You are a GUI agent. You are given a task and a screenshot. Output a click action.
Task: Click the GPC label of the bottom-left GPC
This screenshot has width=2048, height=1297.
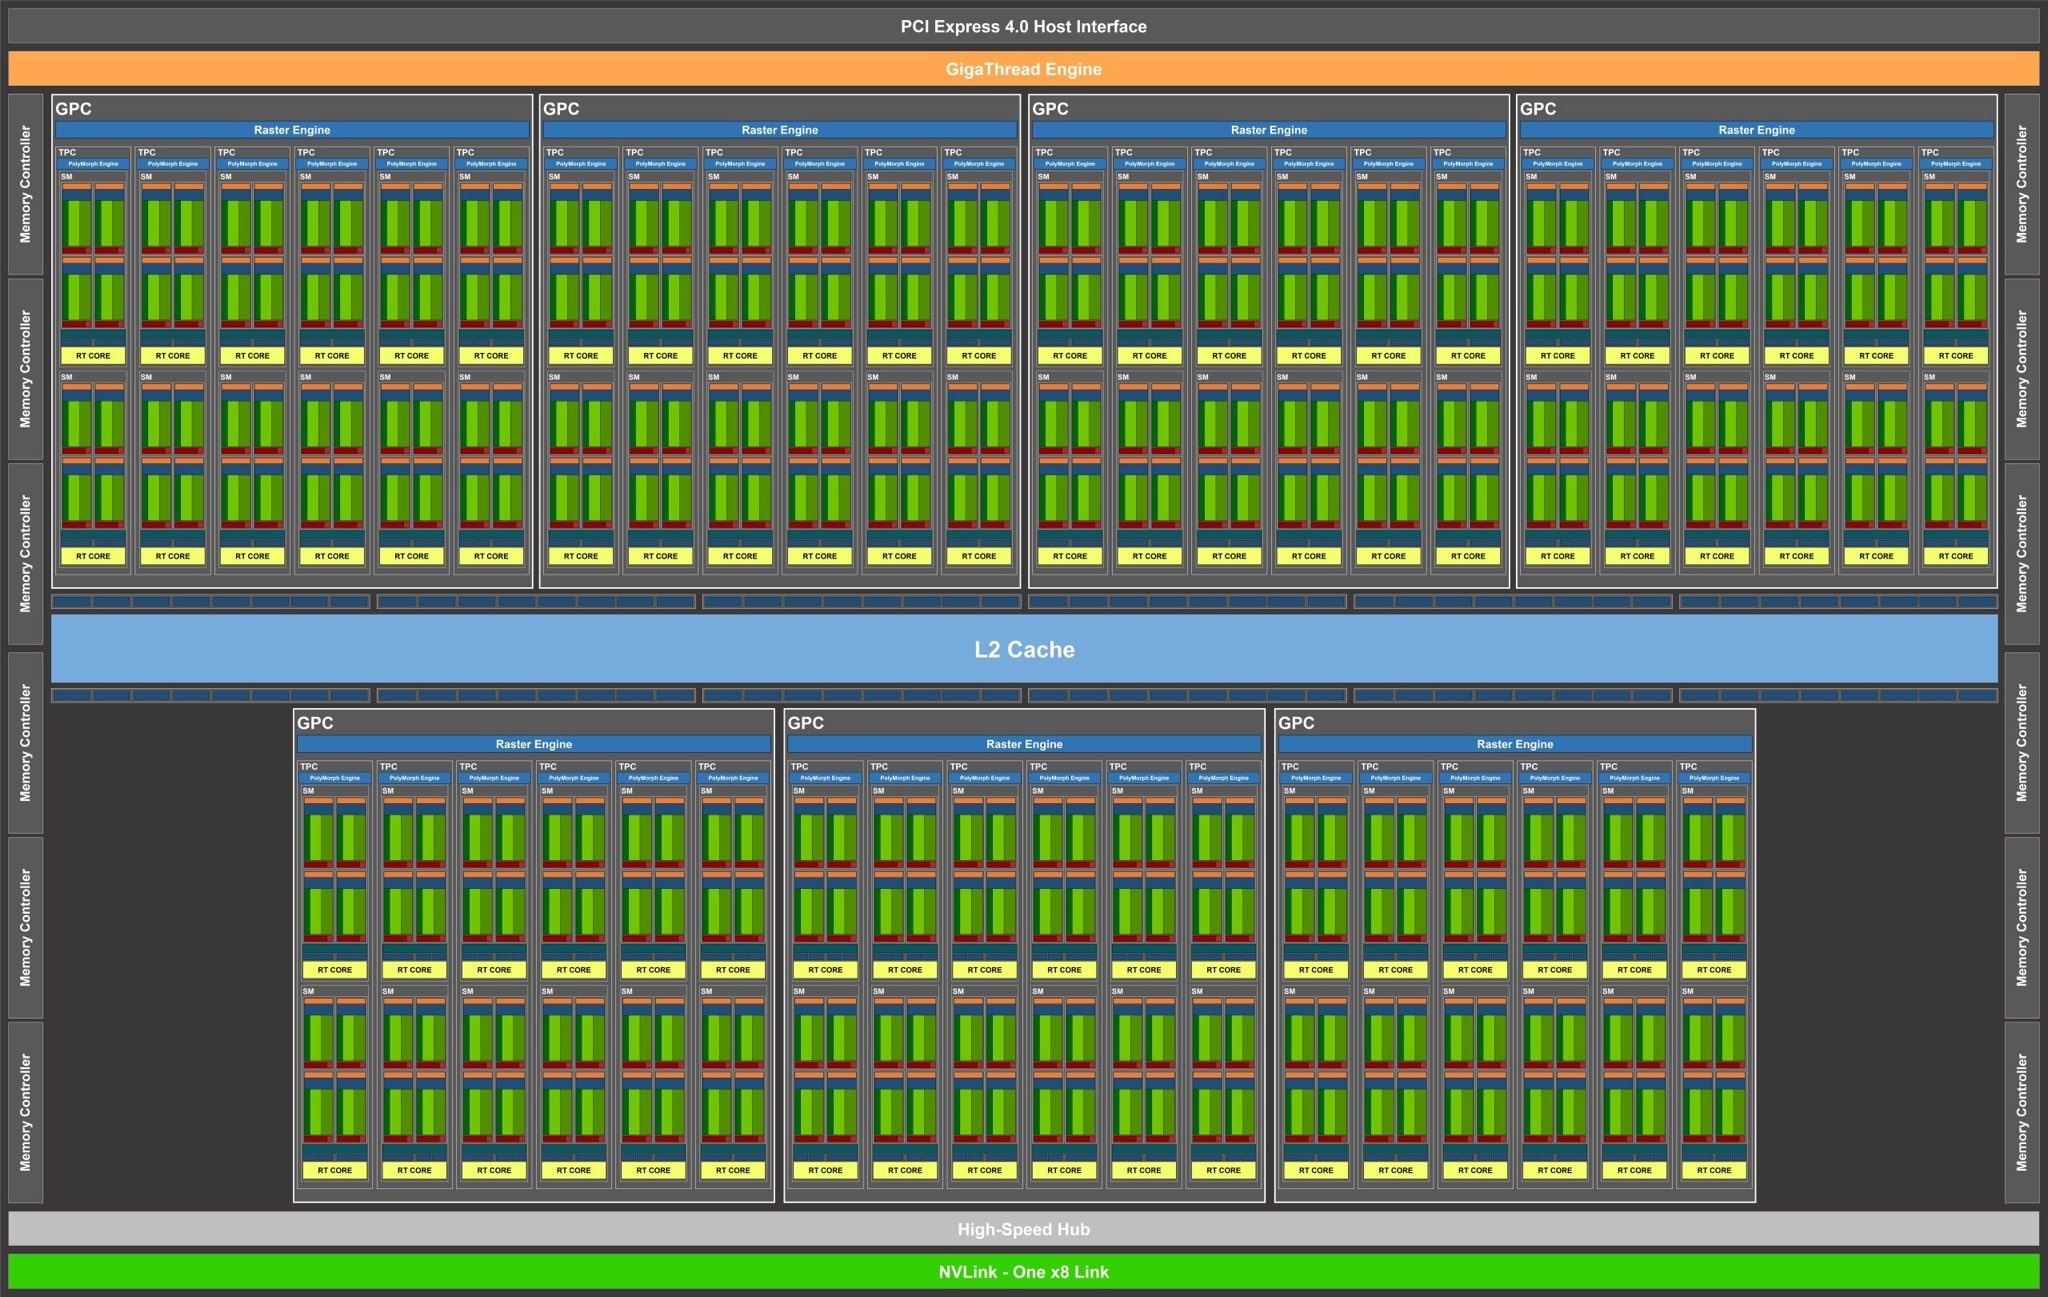(x=315, y=723)
